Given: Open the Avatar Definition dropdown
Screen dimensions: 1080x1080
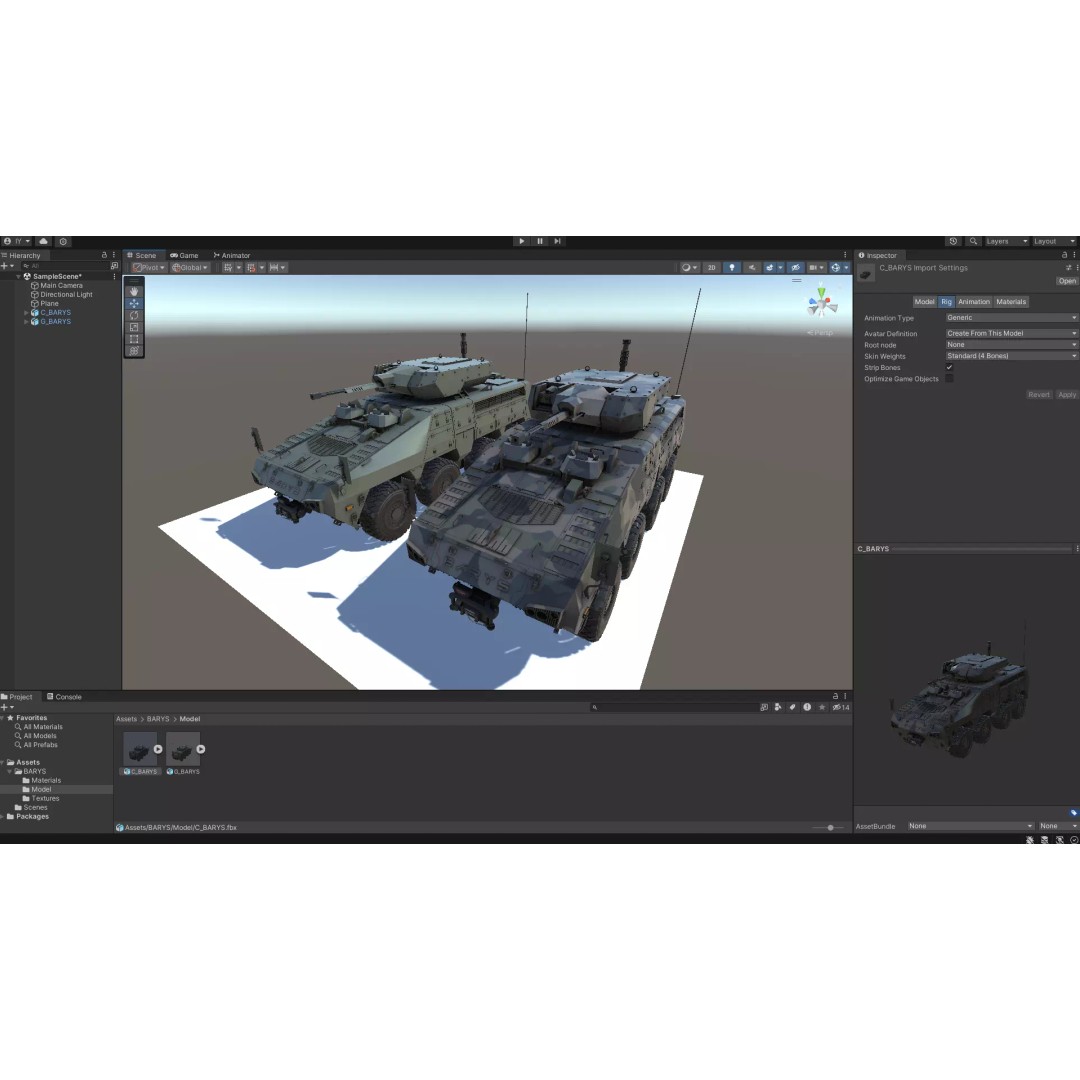Looking at the screenshot, I should click(1011, 333).
